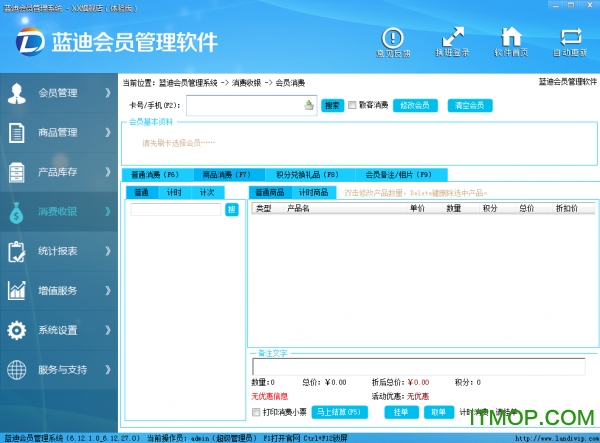Click the 总价 column header
Image resolution: width=600 pixels, height=443 pixels.
point(534,208)
